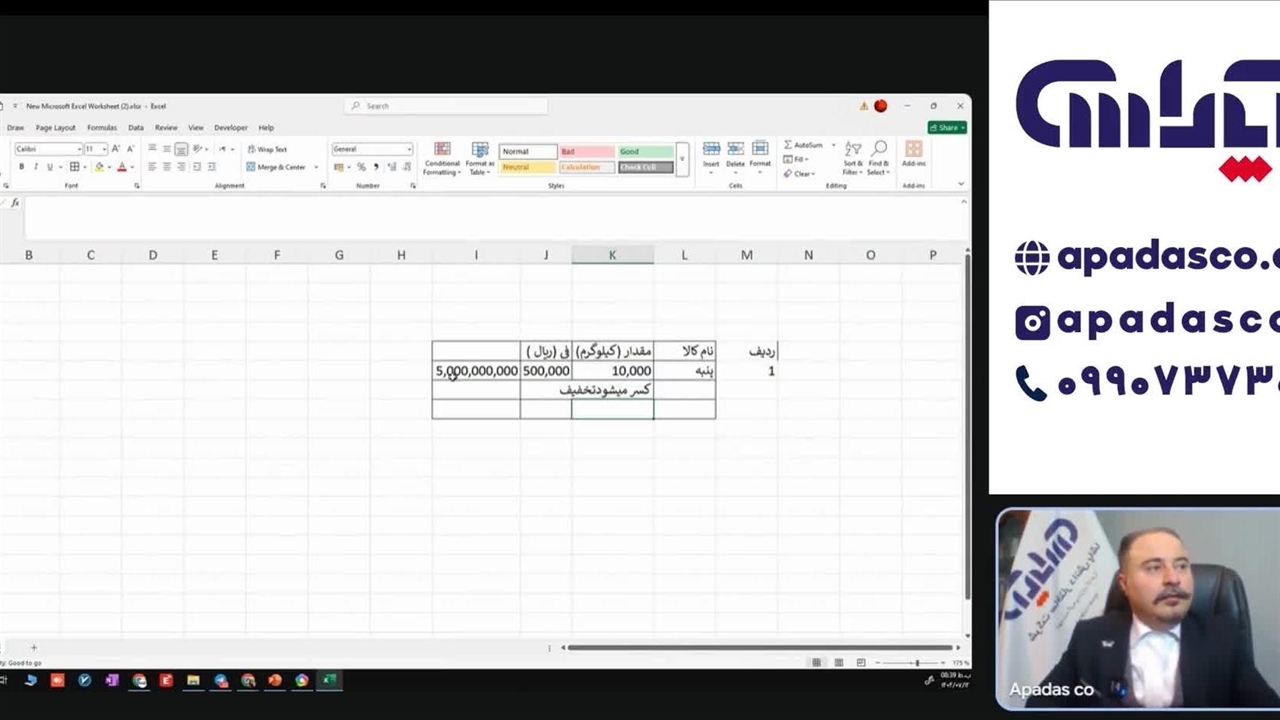This screenshot has height=720, width=1280.
Task: Click the green Share button
Action: coord(946,128)
